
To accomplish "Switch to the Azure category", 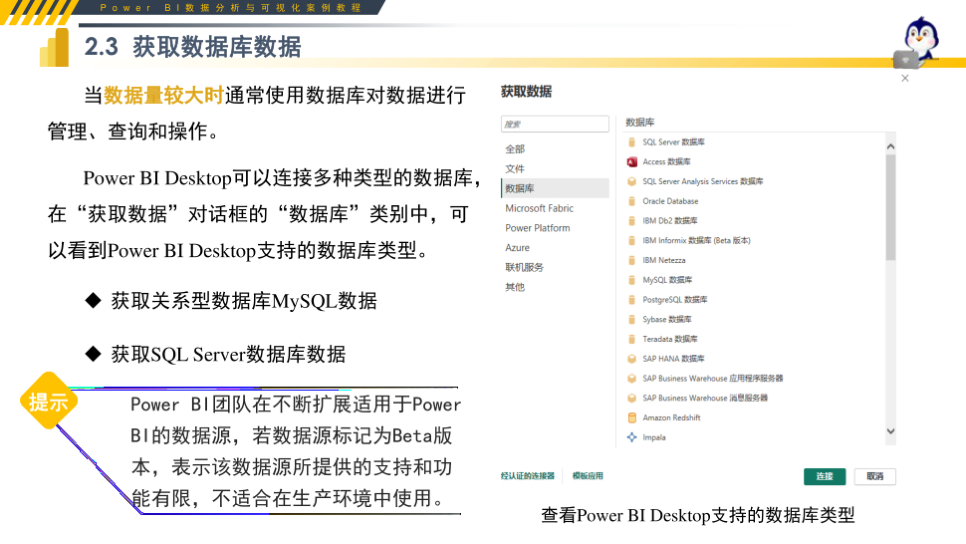I will pos(517,248).
